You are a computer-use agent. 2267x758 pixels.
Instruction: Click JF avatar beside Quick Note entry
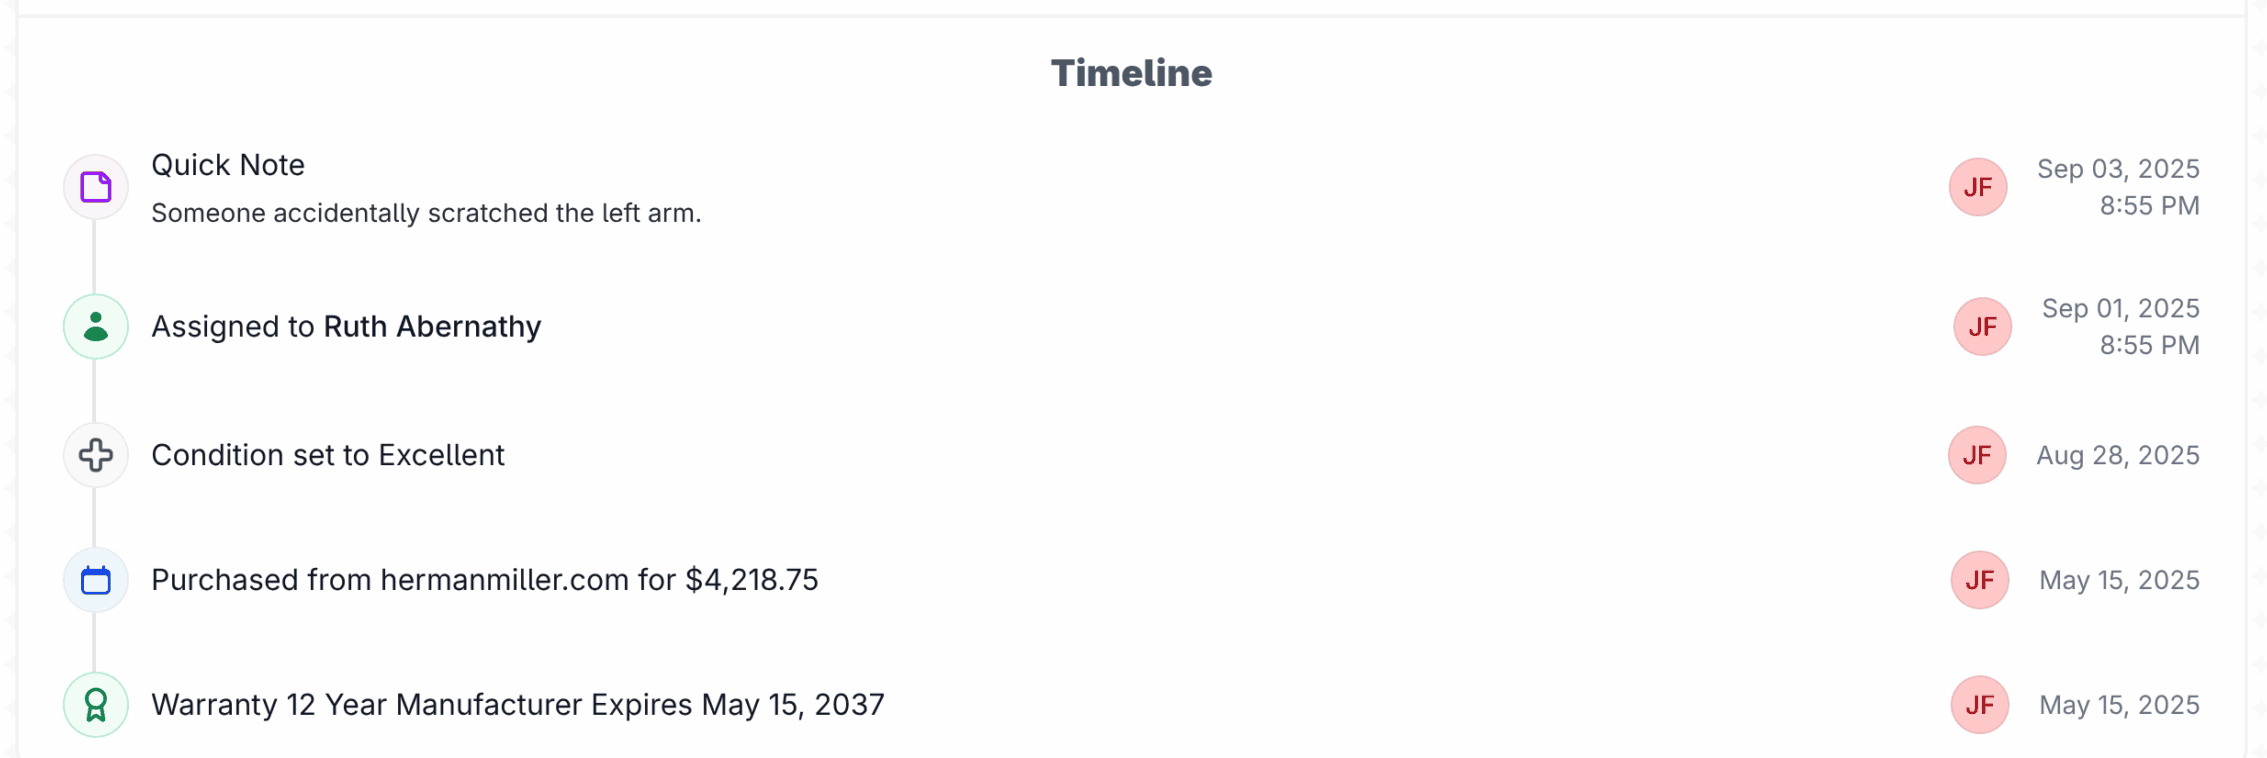(x=1977, y=187)
